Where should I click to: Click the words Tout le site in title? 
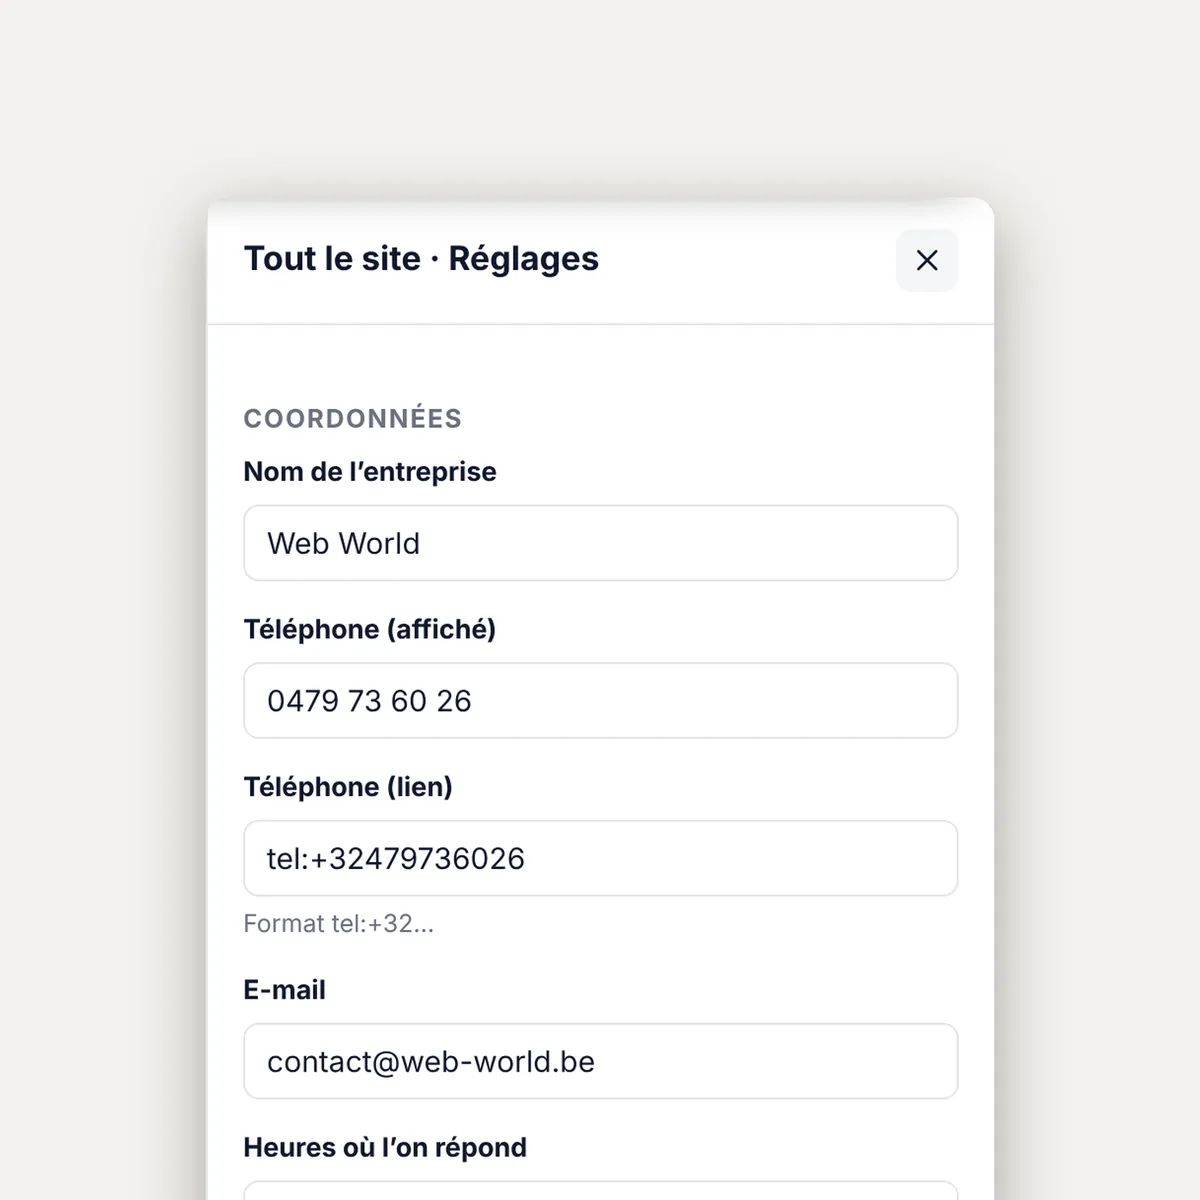pyautogui.click(x=332, y=258)
